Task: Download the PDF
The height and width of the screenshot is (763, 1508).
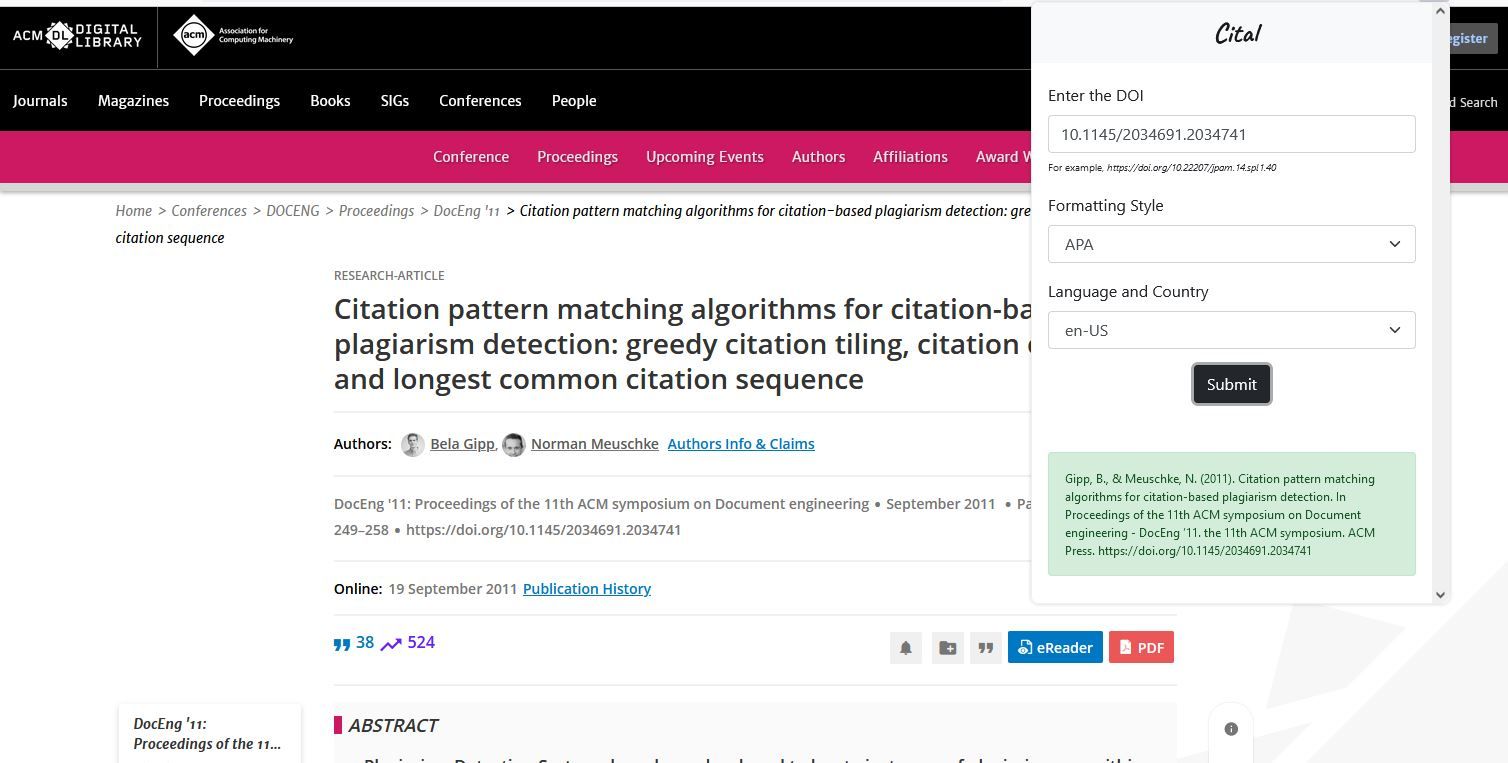Action: pyautogui.click(x=1141, y=648)
